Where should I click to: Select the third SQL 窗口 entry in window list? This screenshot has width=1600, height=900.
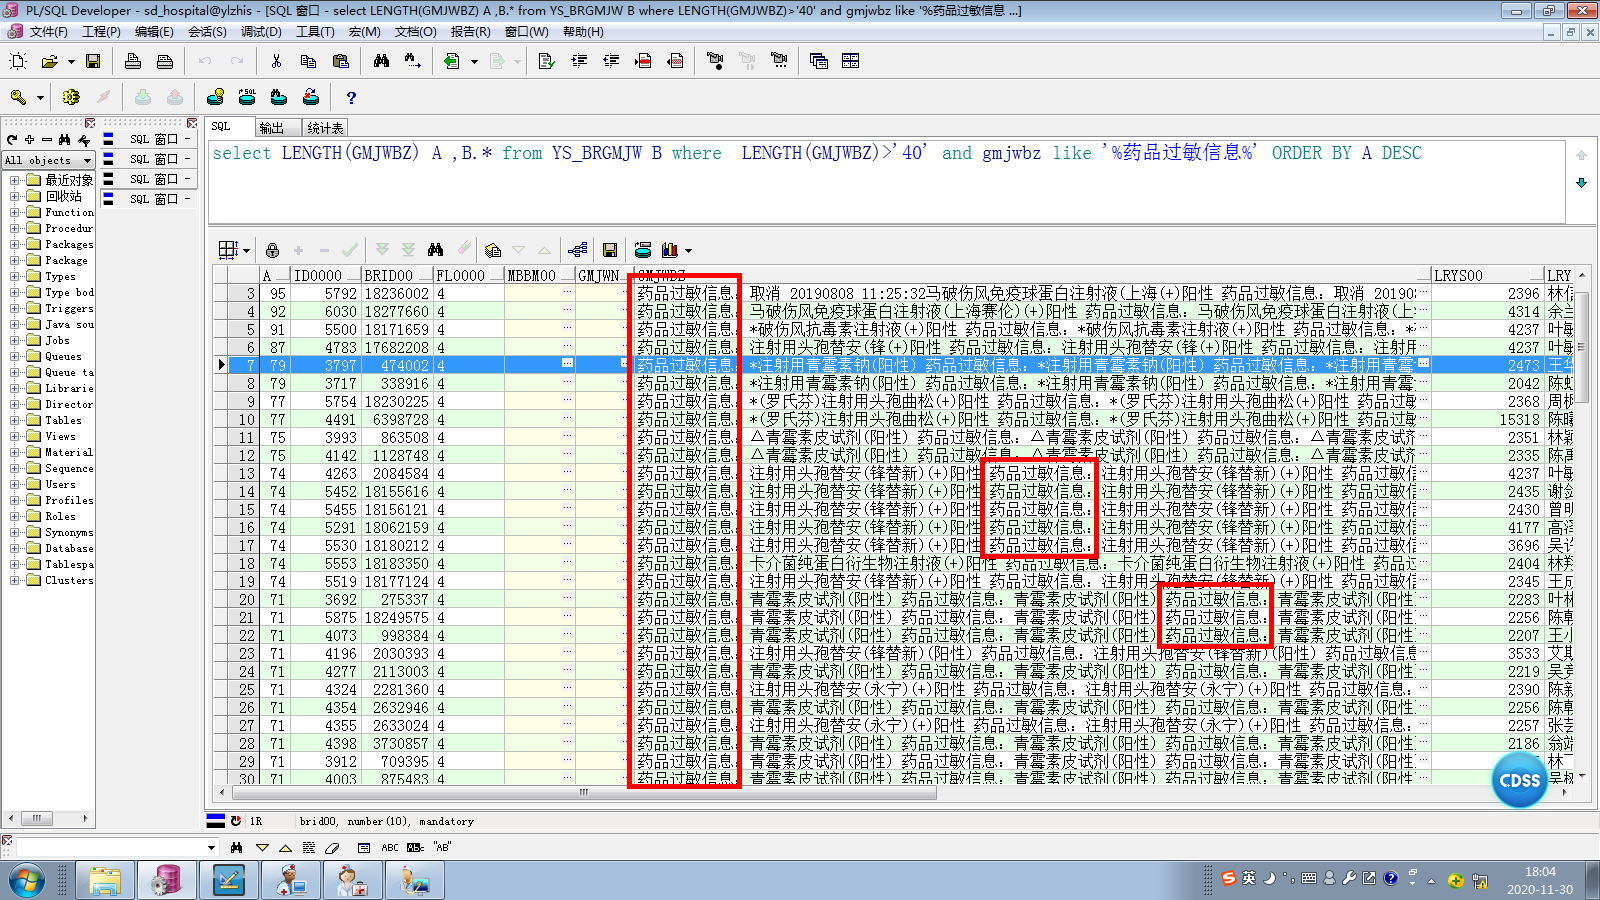152,179
